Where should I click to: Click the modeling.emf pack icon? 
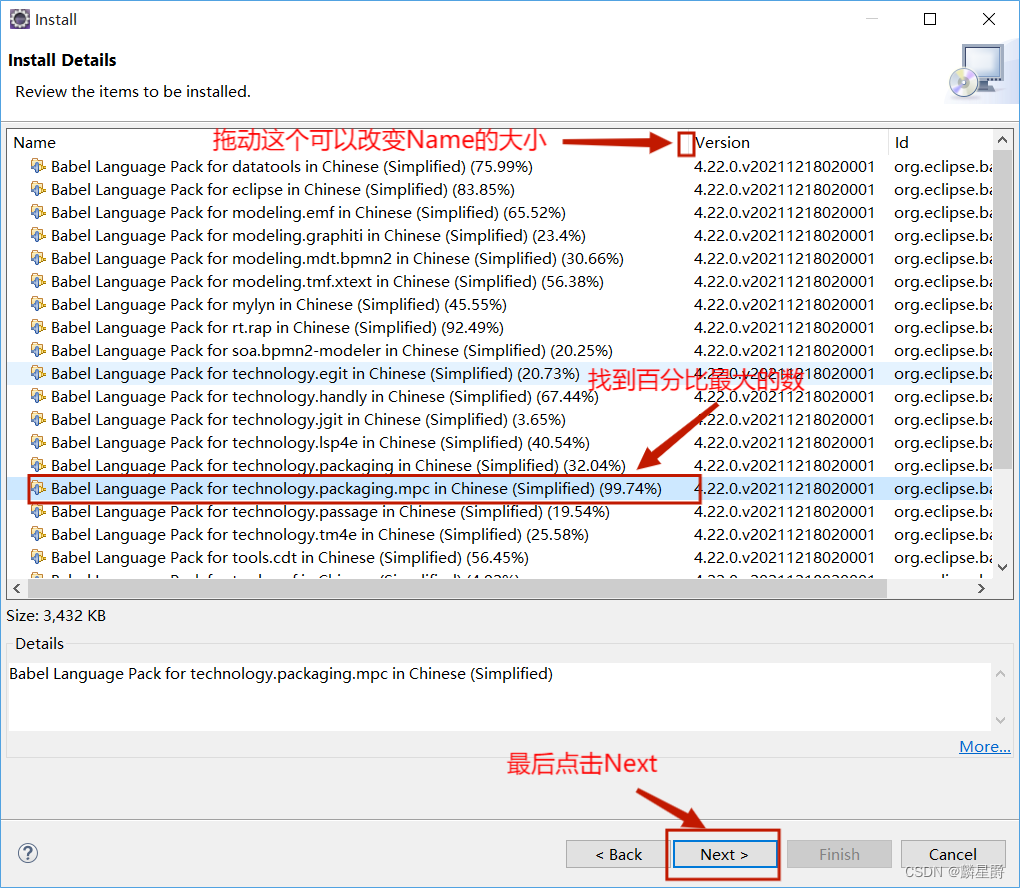(38, 212)
